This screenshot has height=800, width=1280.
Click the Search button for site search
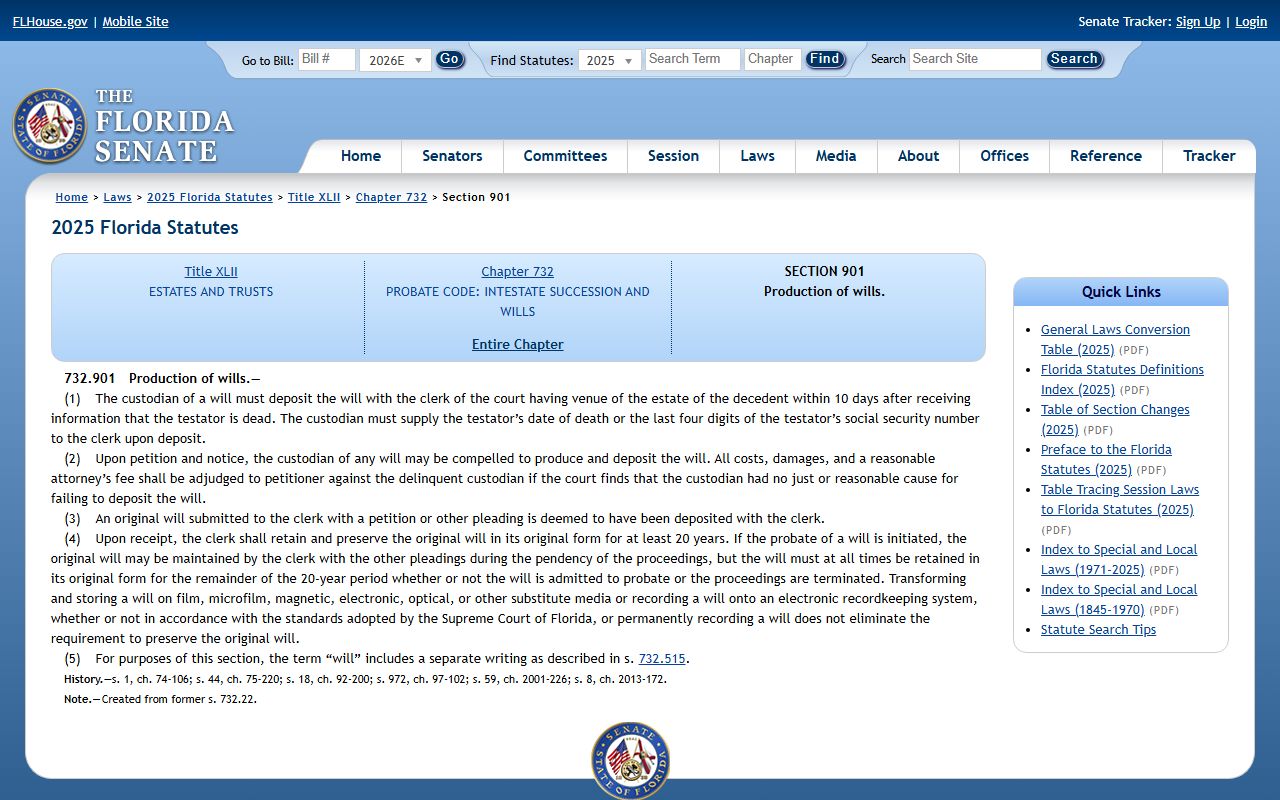tap(1074, 59)
